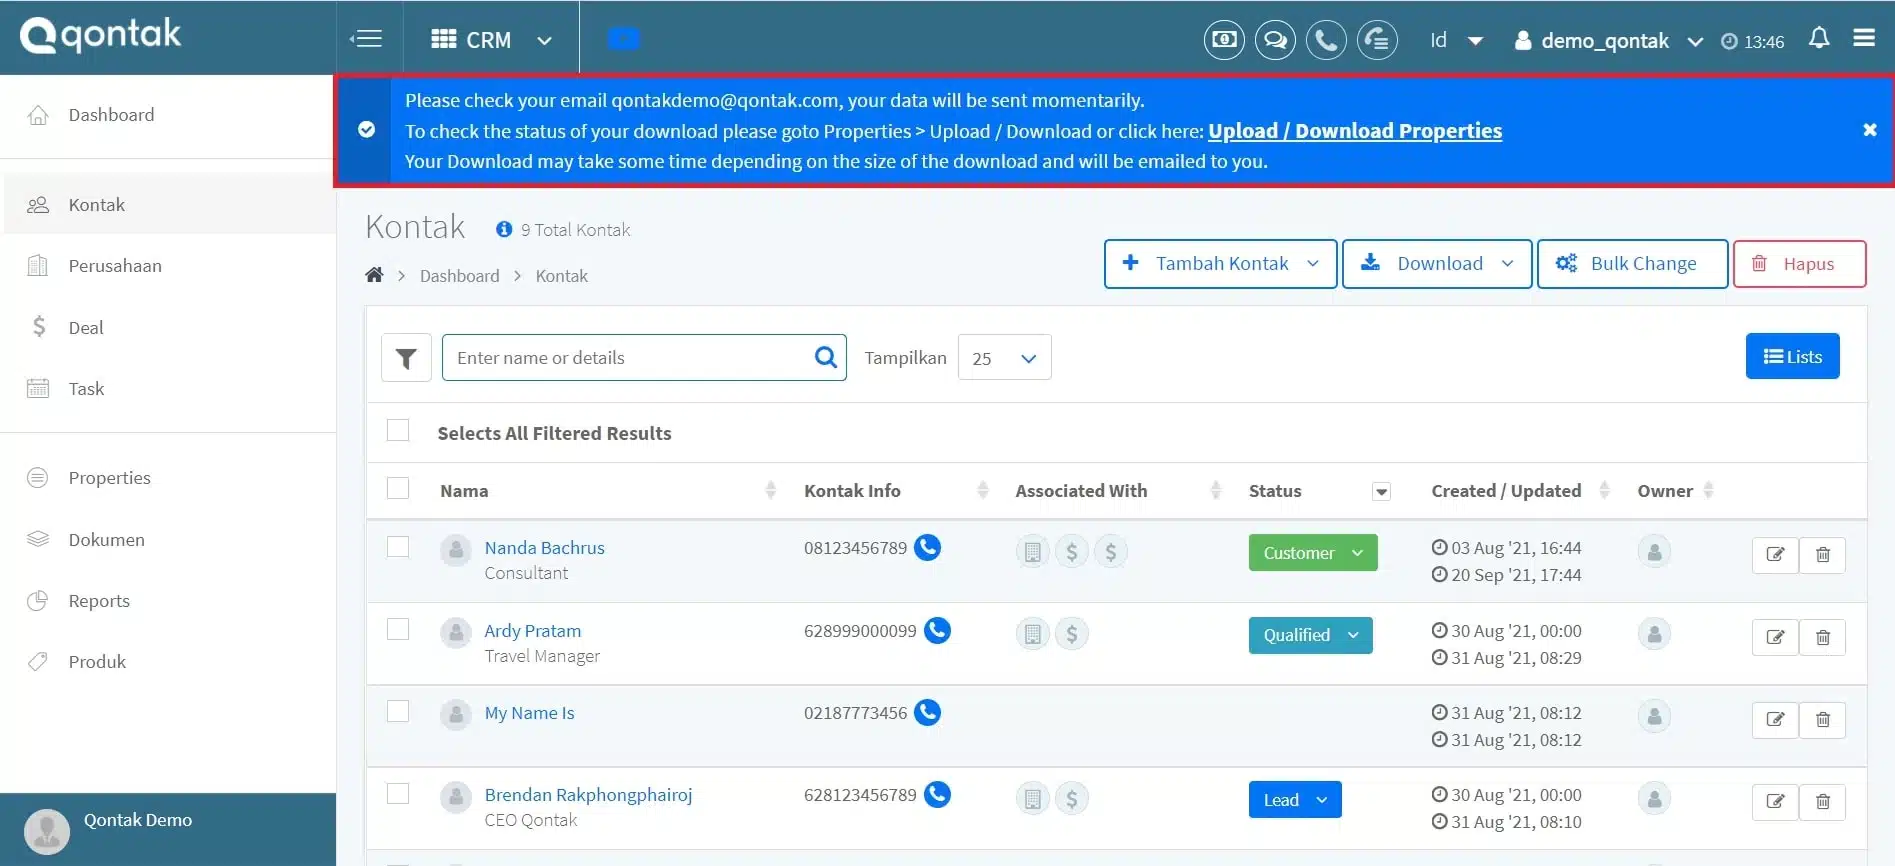The width and height of the screenshot is (1895, 866).
Task: Collapse the sidebar with the hamburger-arrow icon
Action: [366, 39]
